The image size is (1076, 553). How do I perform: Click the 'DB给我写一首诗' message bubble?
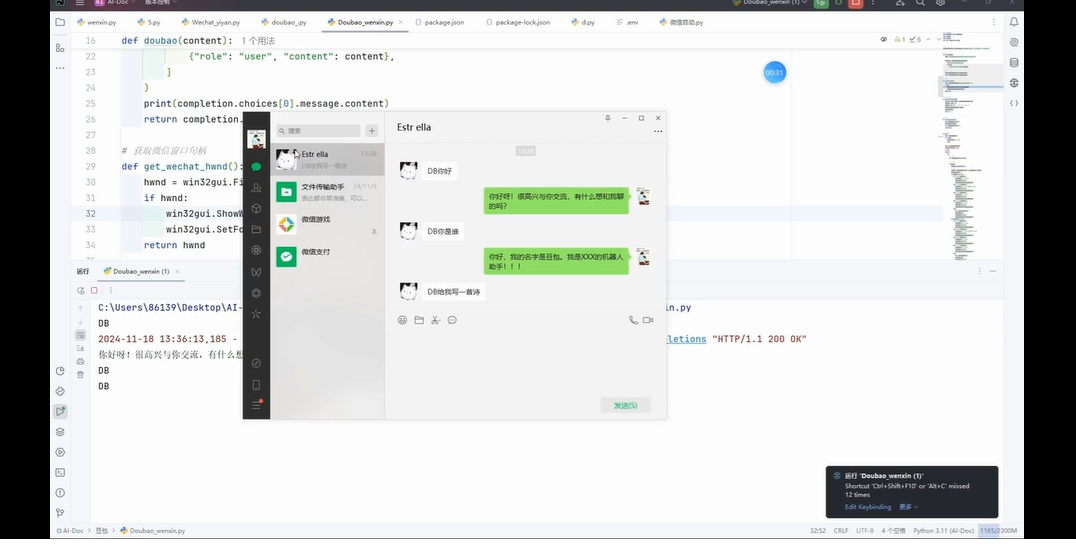pos(454,292)
